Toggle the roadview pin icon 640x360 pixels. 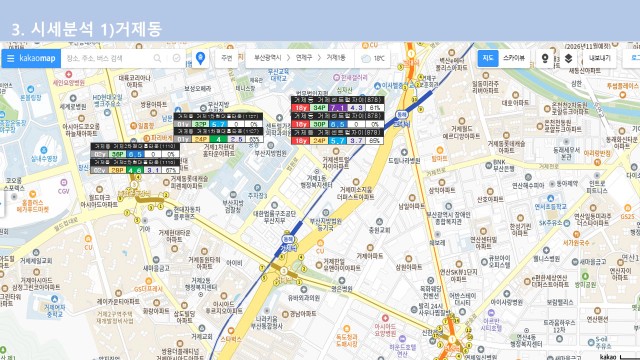[545, 58]
